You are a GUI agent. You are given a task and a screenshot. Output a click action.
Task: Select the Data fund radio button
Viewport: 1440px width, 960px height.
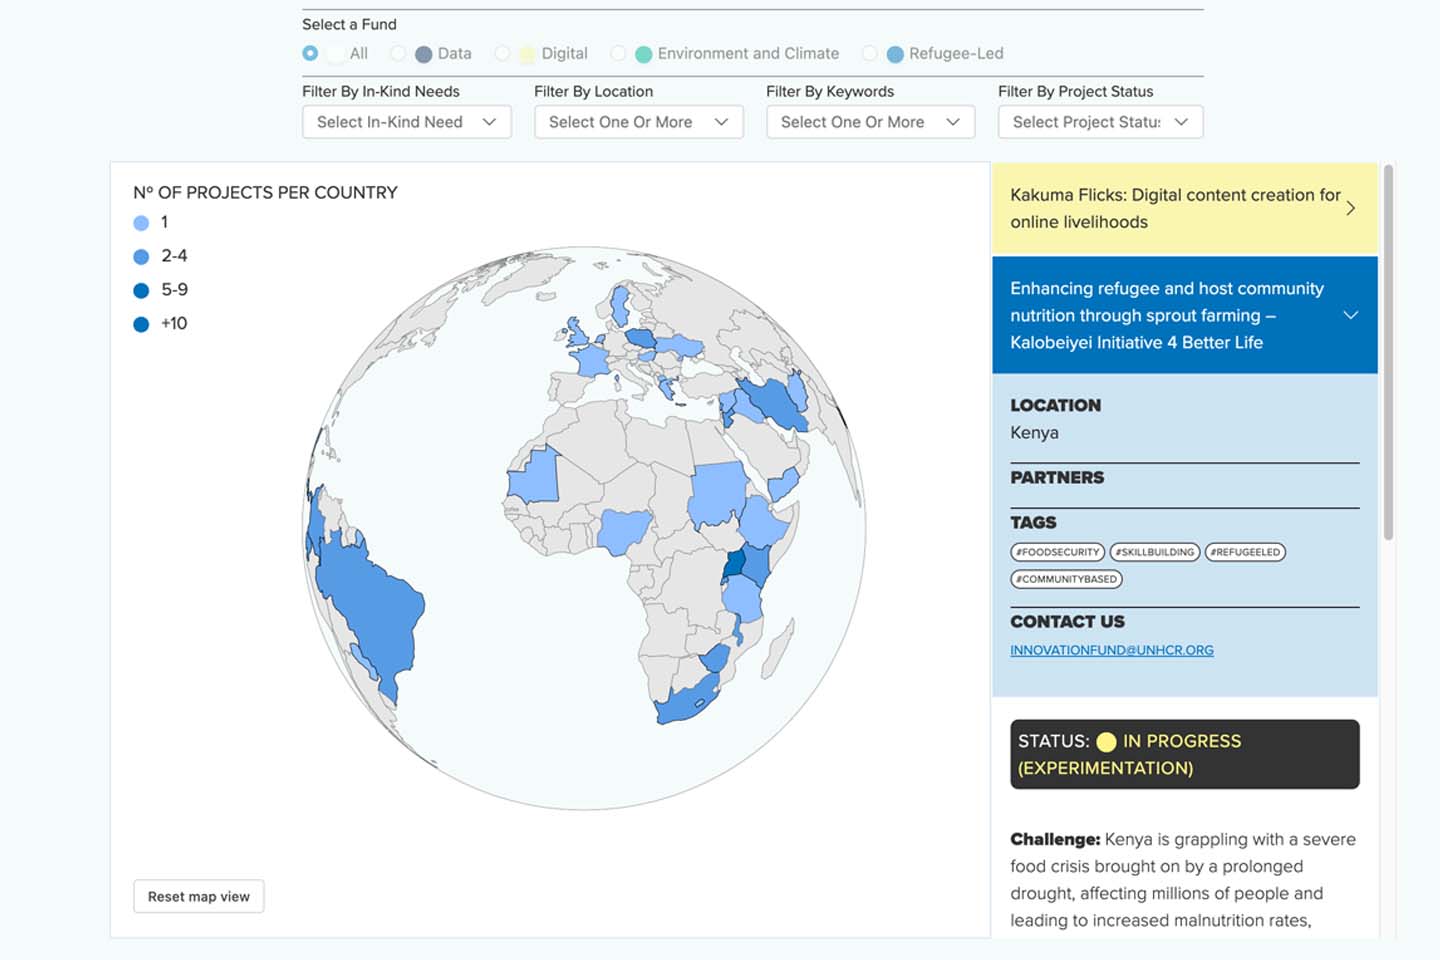[398, 53]
